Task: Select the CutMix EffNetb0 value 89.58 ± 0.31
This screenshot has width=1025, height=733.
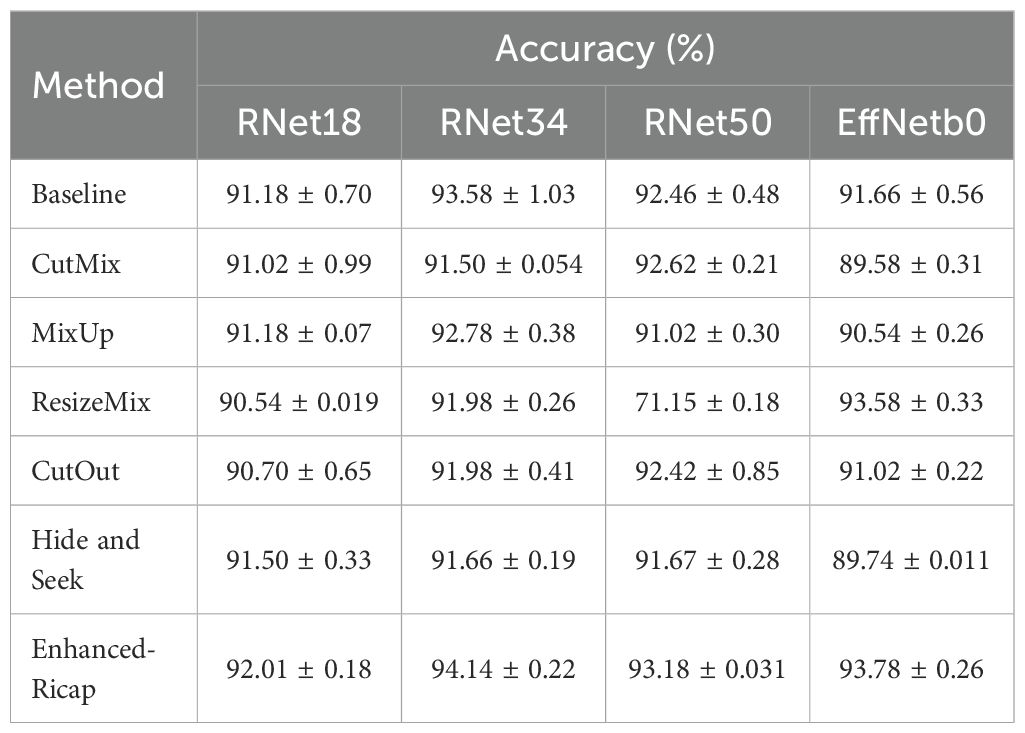Action: [x=911, y=263]
